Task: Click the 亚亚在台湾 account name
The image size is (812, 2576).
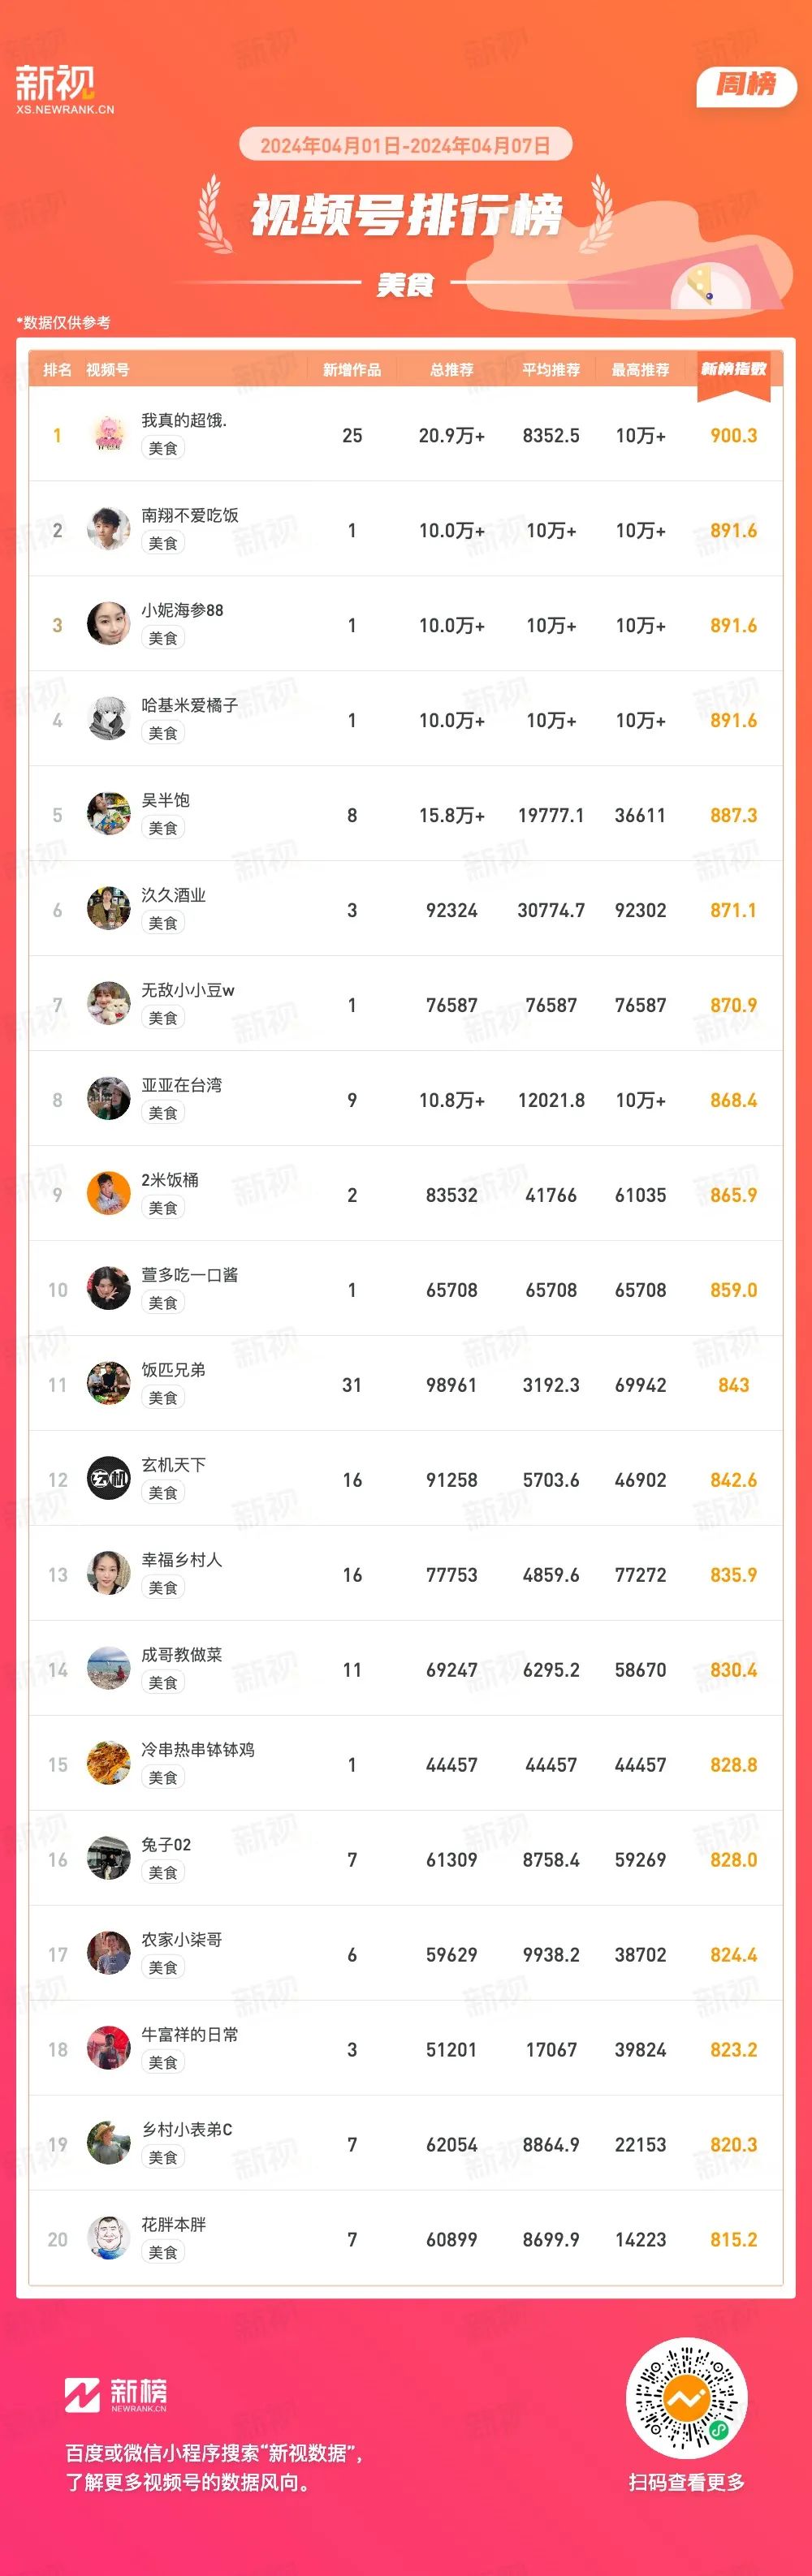Action: click(181, 1085)
